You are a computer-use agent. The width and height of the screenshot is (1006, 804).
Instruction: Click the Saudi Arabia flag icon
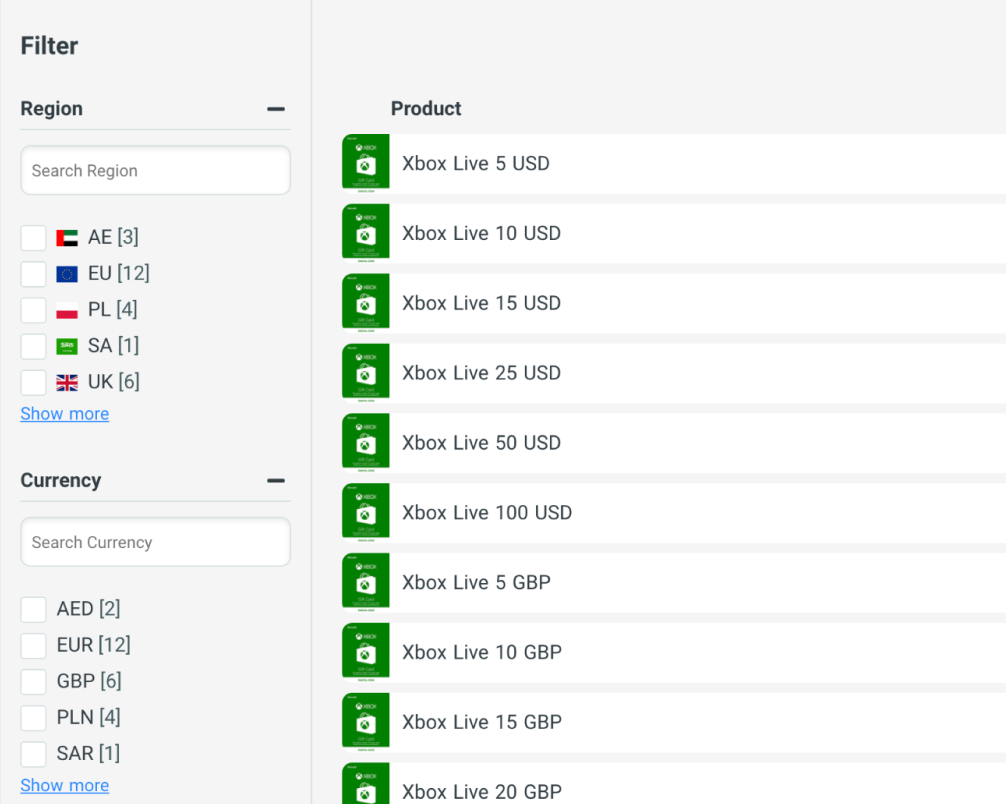point(67,346)
